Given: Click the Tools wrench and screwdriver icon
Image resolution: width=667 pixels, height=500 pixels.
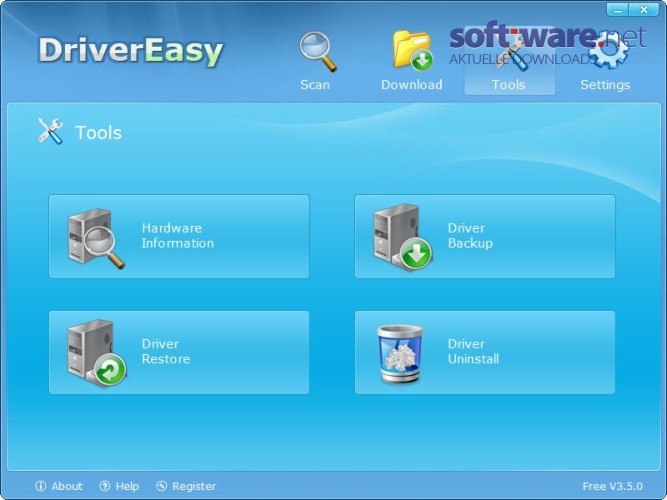Looking at the screenshot, I should point(512,51).
